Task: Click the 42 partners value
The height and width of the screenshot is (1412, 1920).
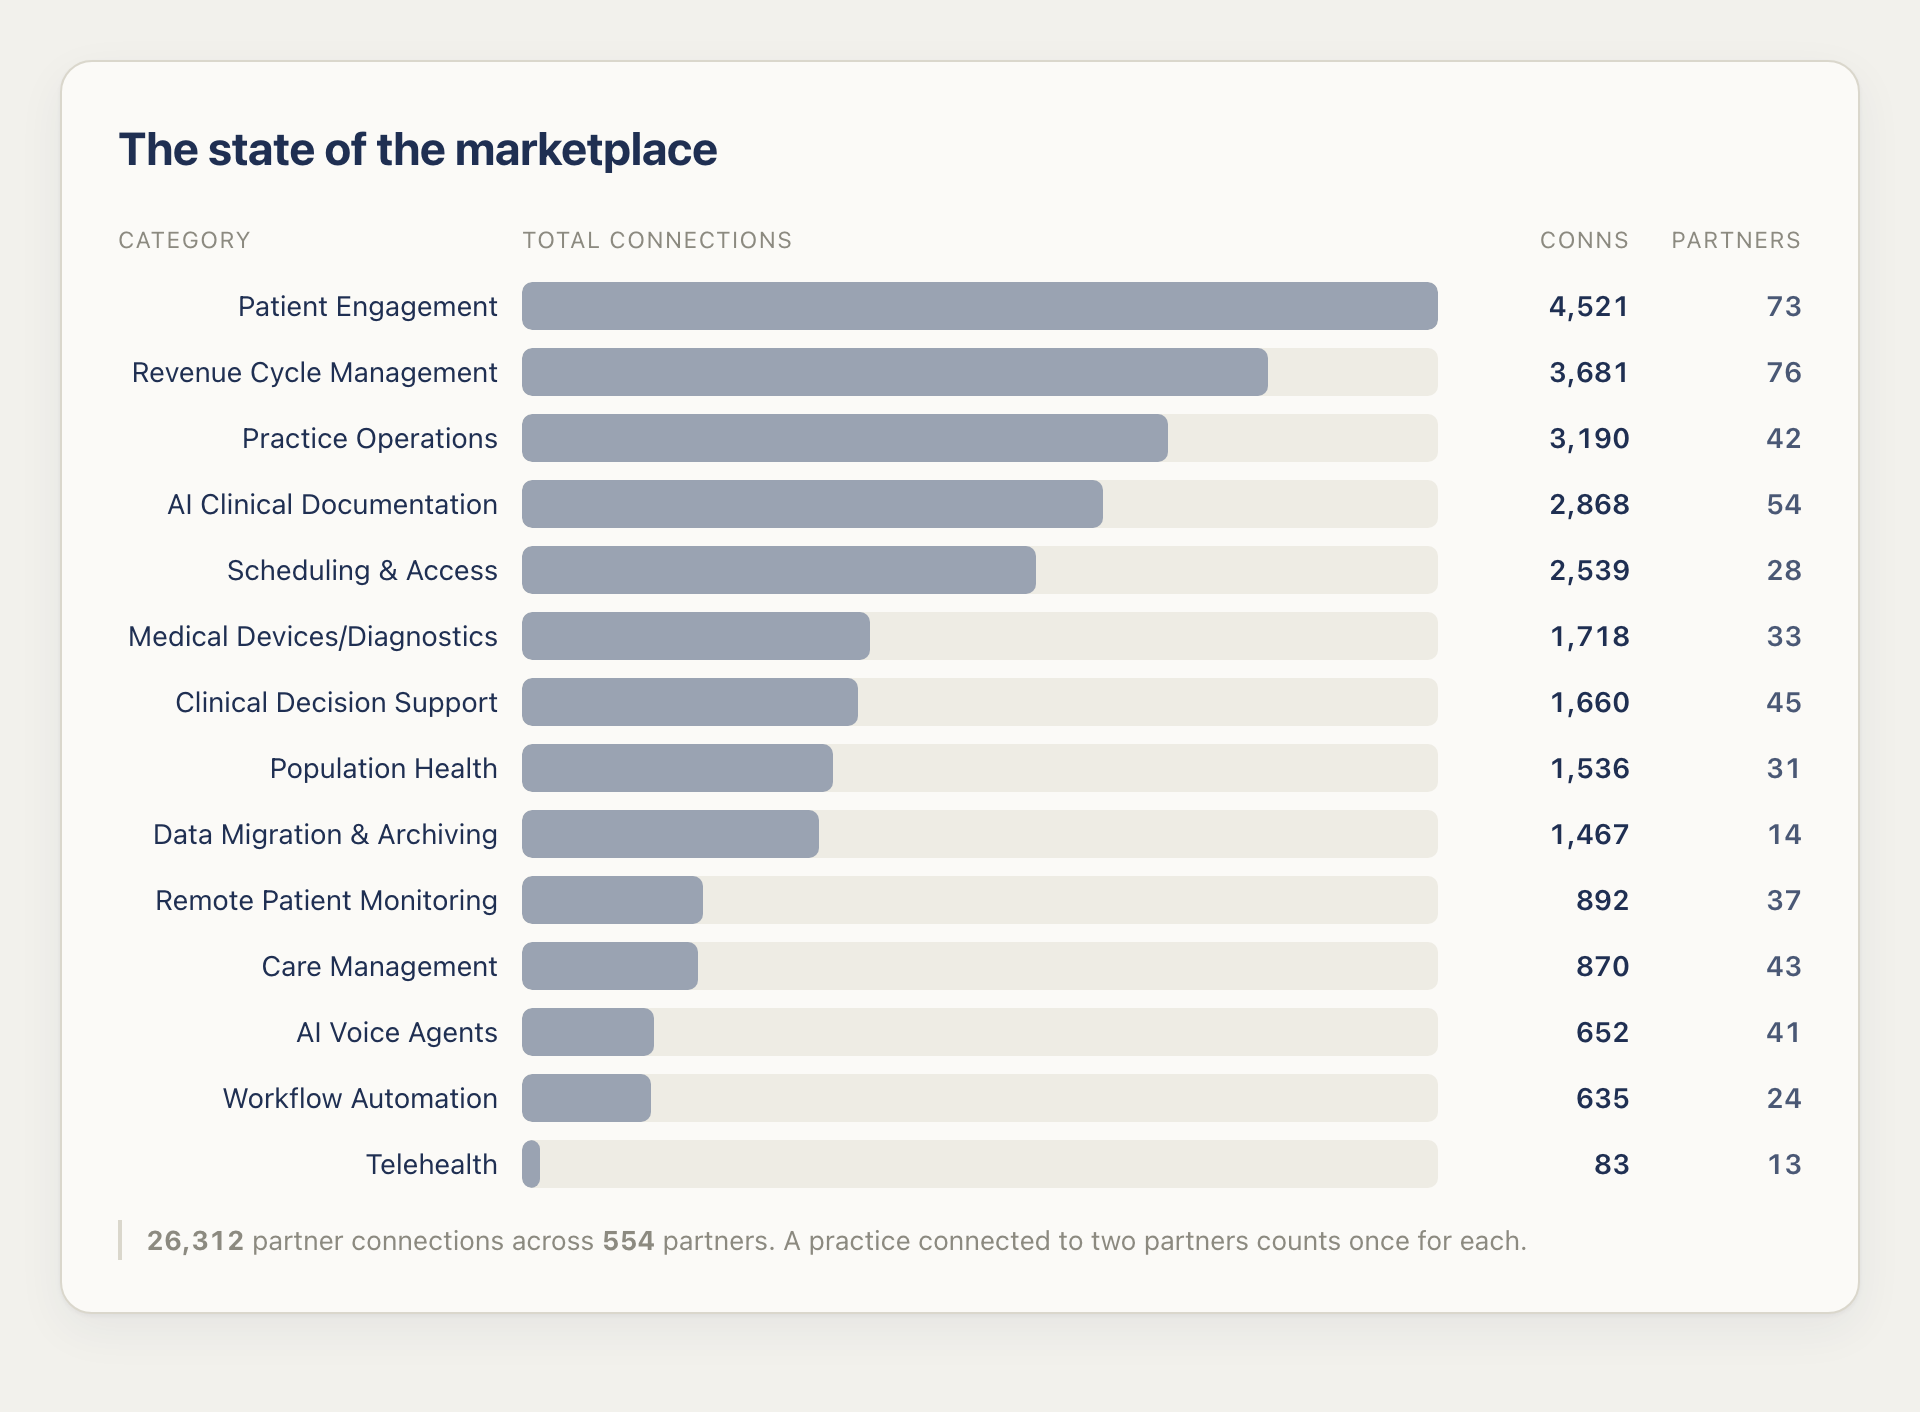Action: 1783,438
